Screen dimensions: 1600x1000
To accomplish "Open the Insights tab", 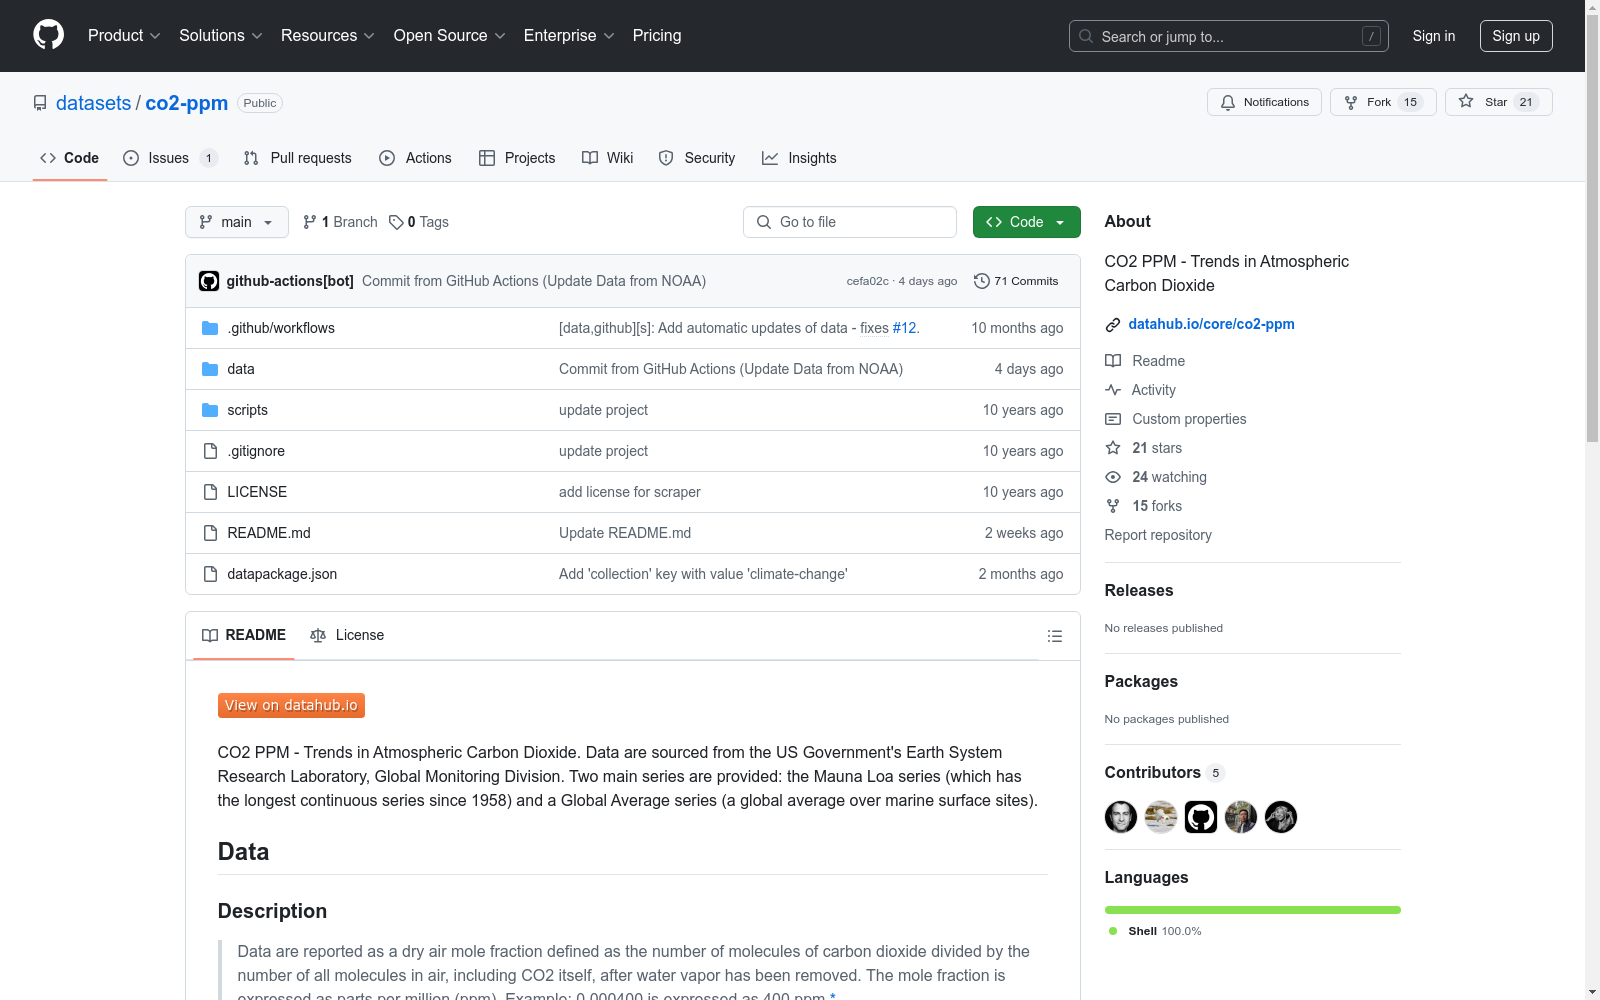I will point(799,158).
